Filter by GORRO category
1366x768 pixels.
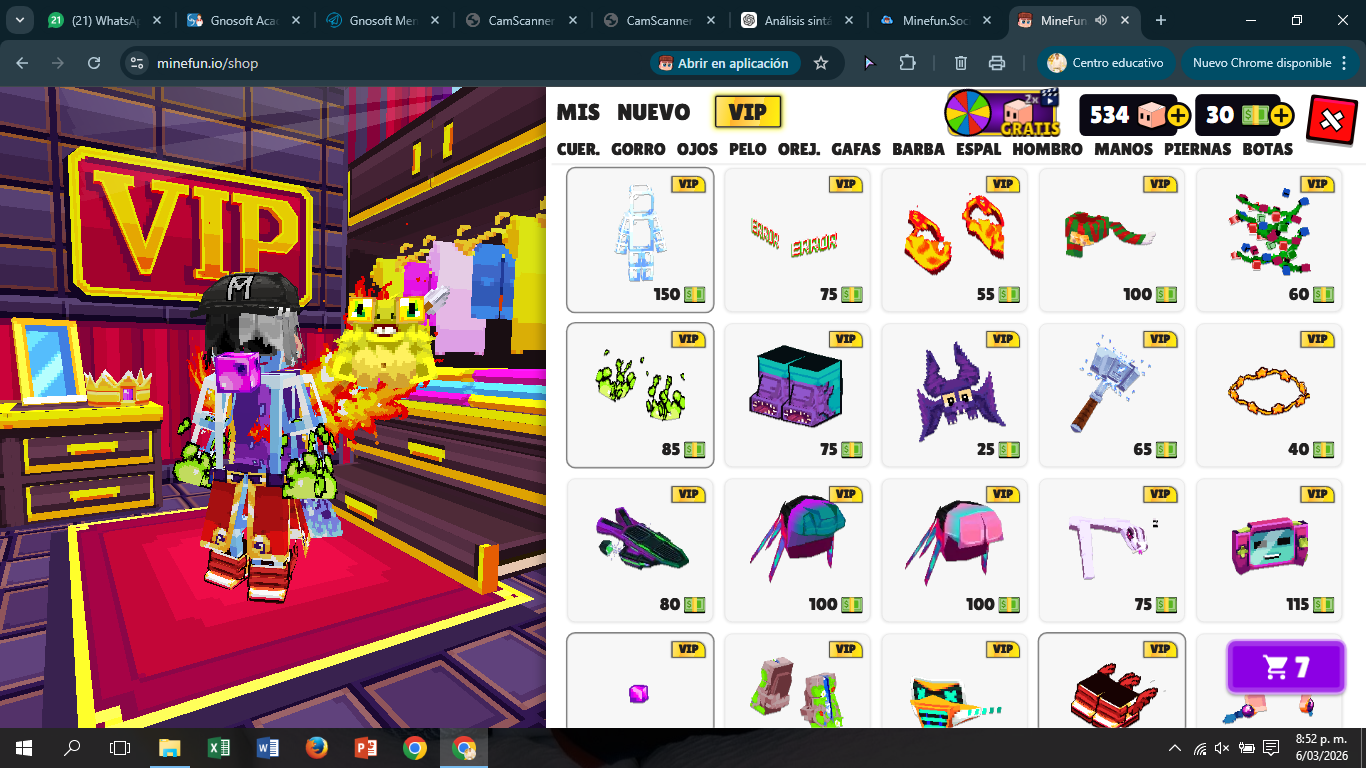pyautogui.click(x=638, y=149)
